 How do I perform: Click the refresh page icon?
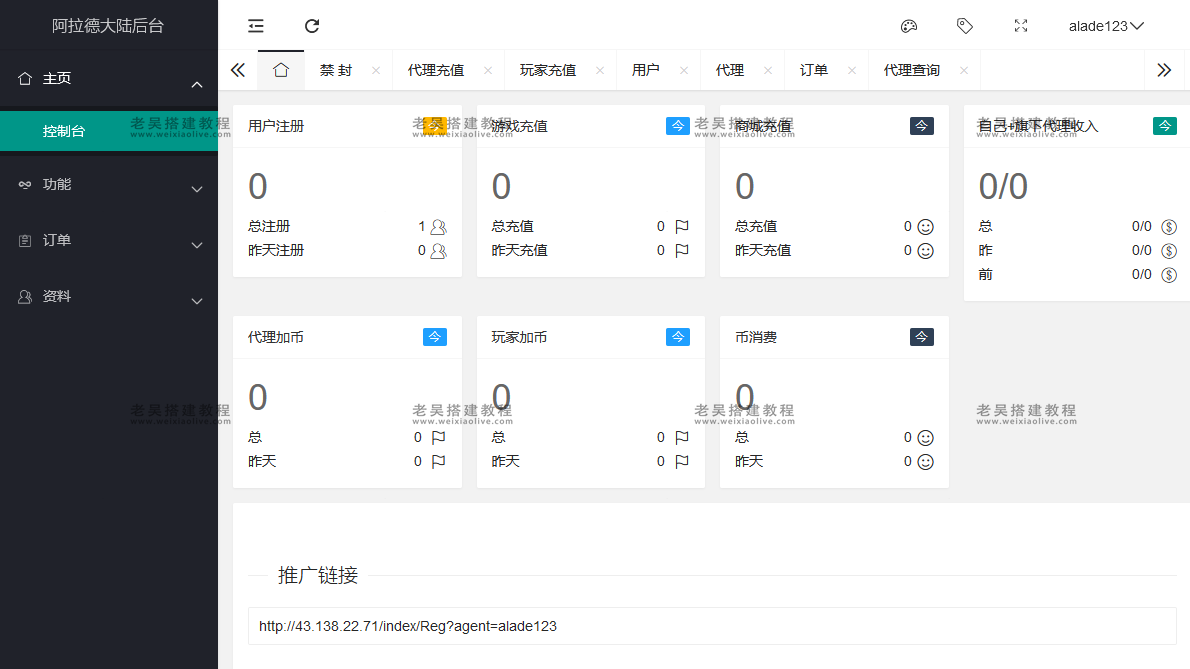(311, 25)
